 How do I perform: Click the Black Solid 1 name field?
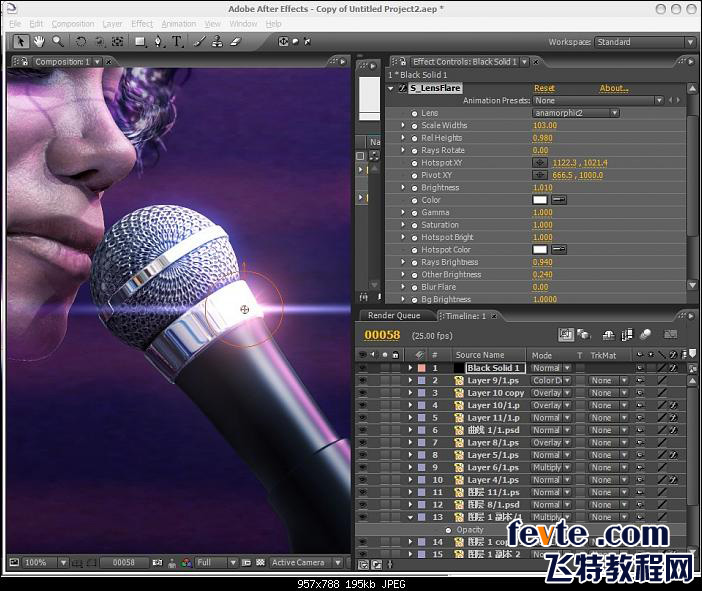[495, 368]
